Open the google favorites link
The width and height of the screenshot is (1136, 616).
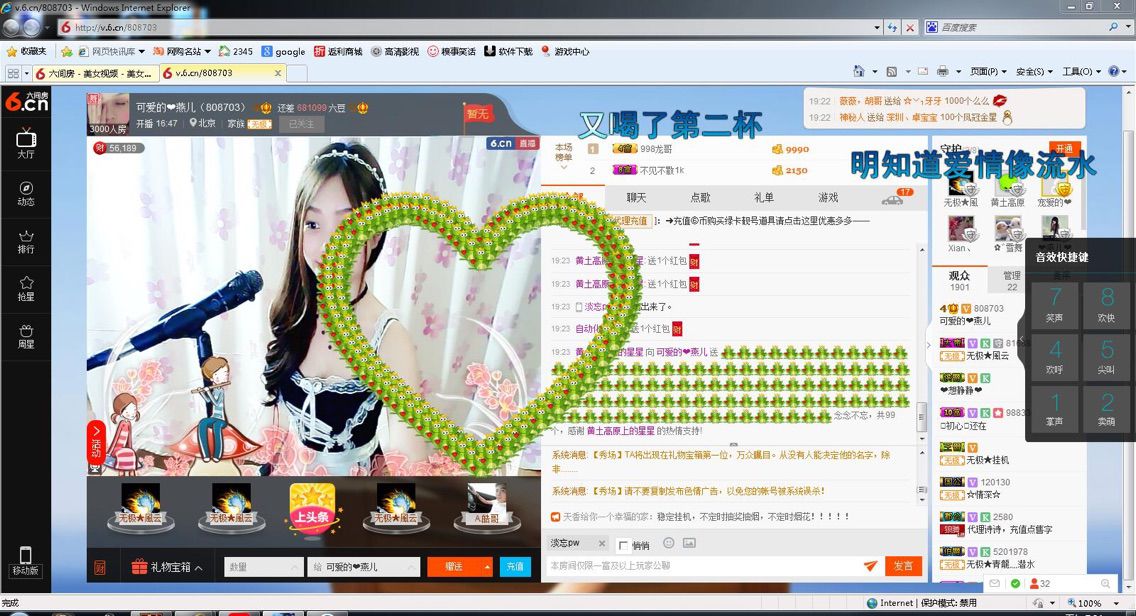pyautogui.click(x=284, y=51)
